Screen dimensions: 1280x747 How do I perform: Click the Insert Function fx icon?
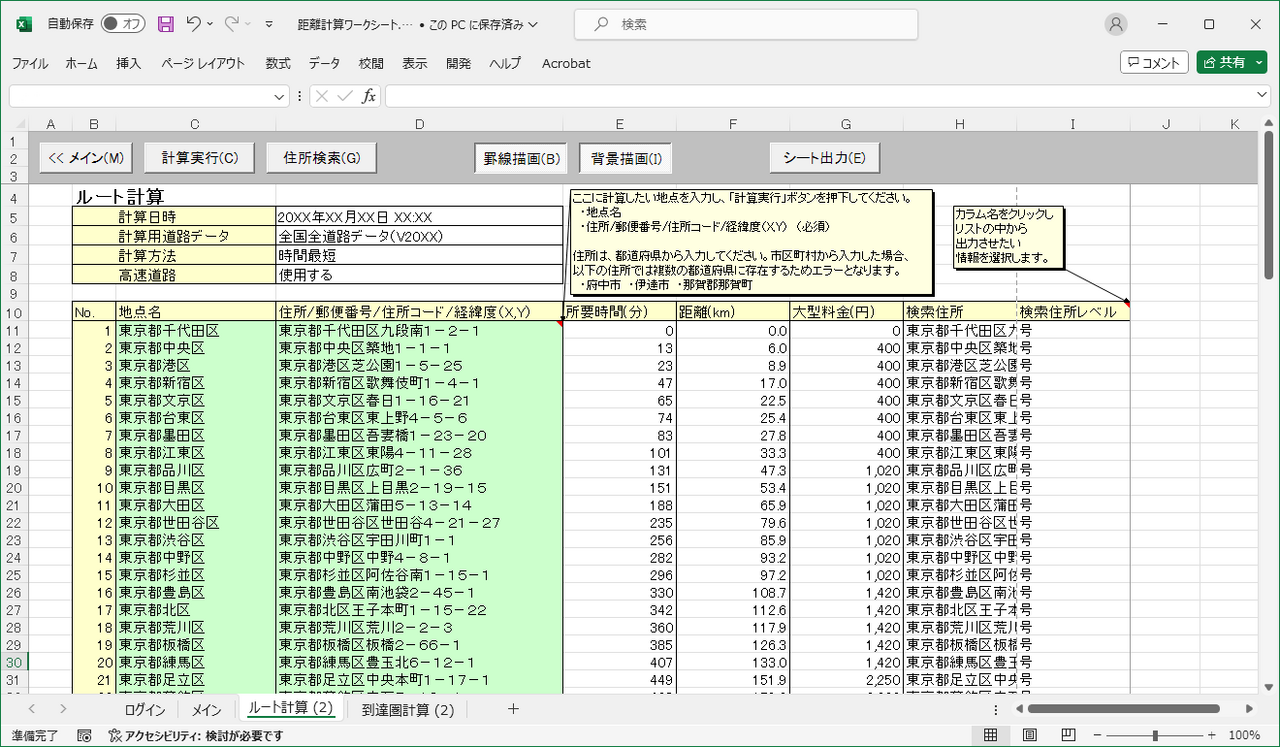[369, 96]
